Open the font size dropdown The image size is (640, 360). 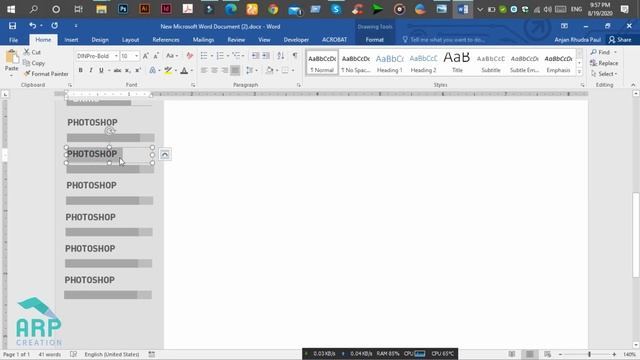[136, 56]
